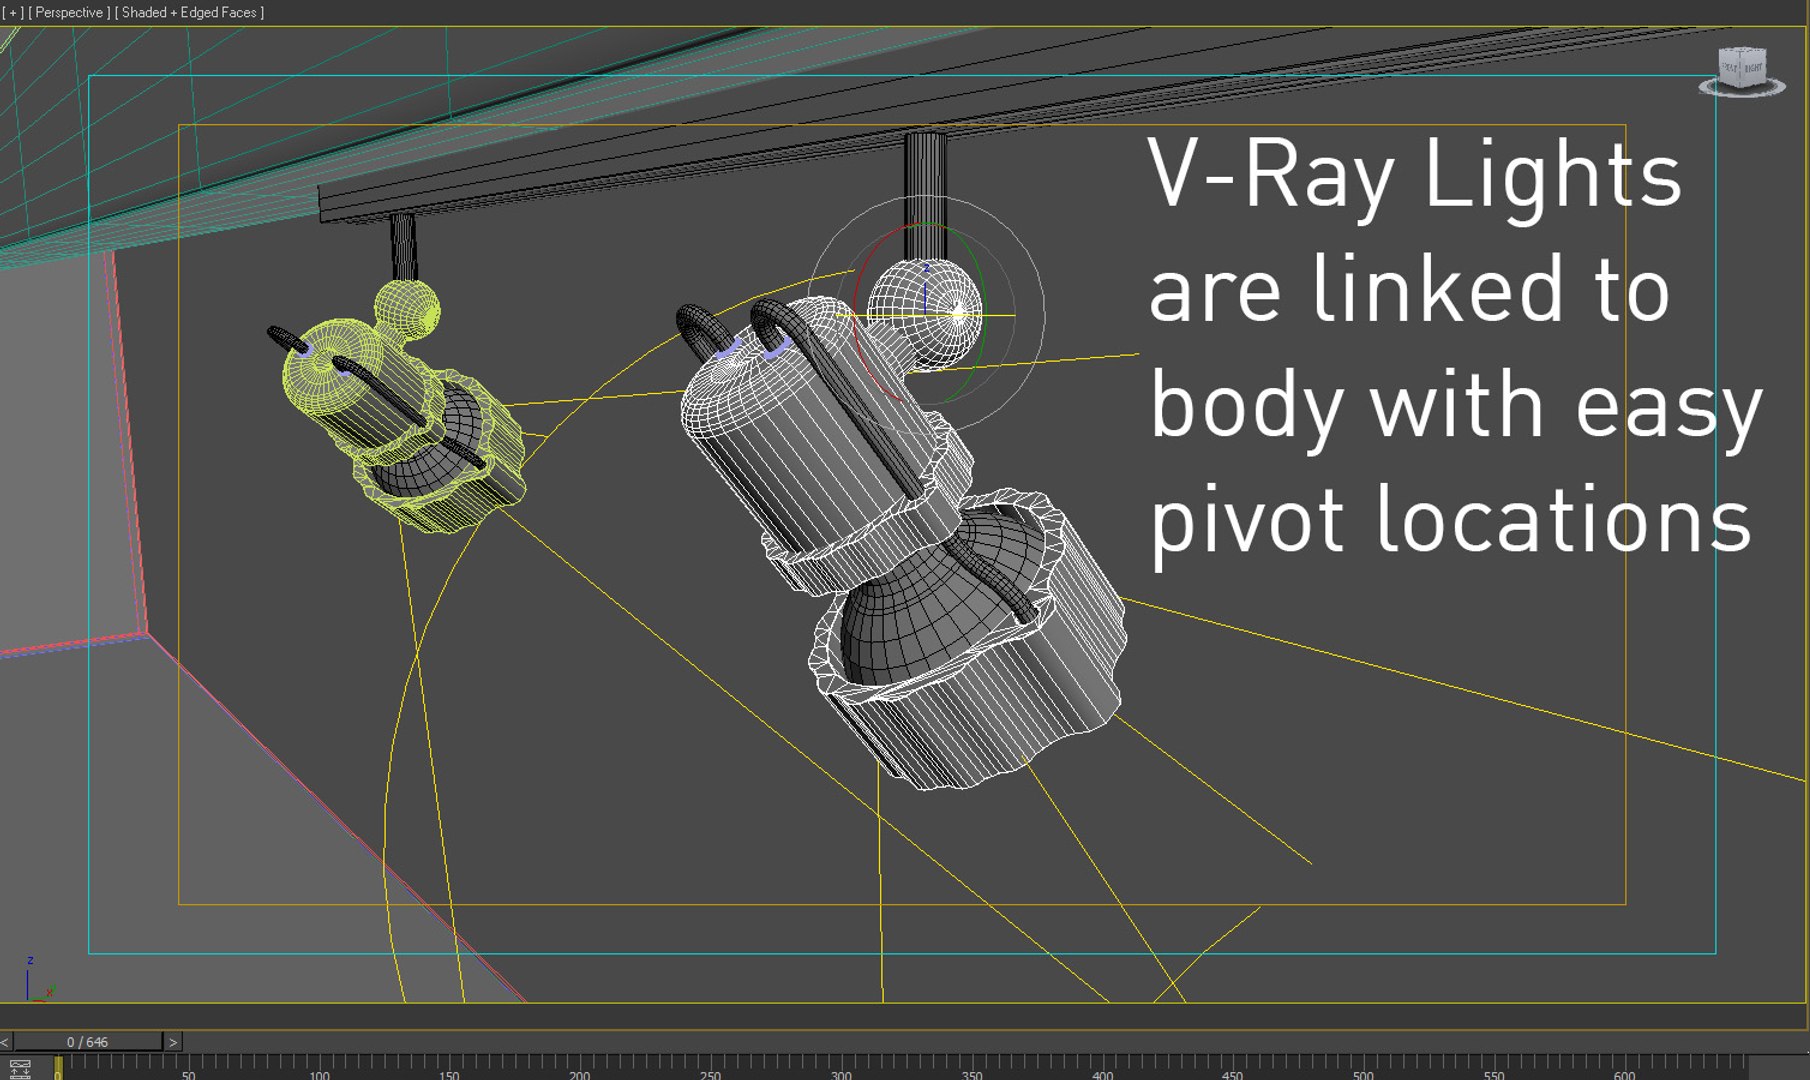Step back with the time slider left arrow

(5, 1042)
